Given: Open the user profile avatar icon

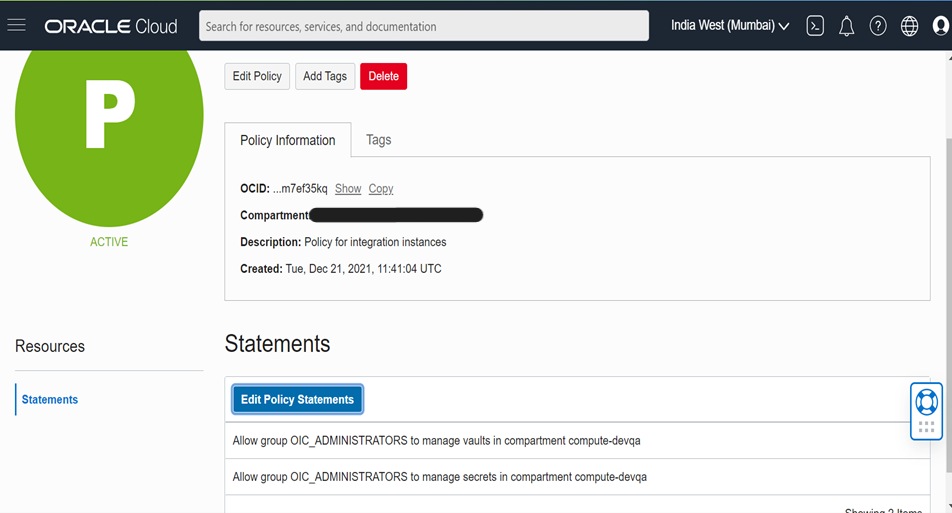Looking at the screenshot, I should pos(940,25).
